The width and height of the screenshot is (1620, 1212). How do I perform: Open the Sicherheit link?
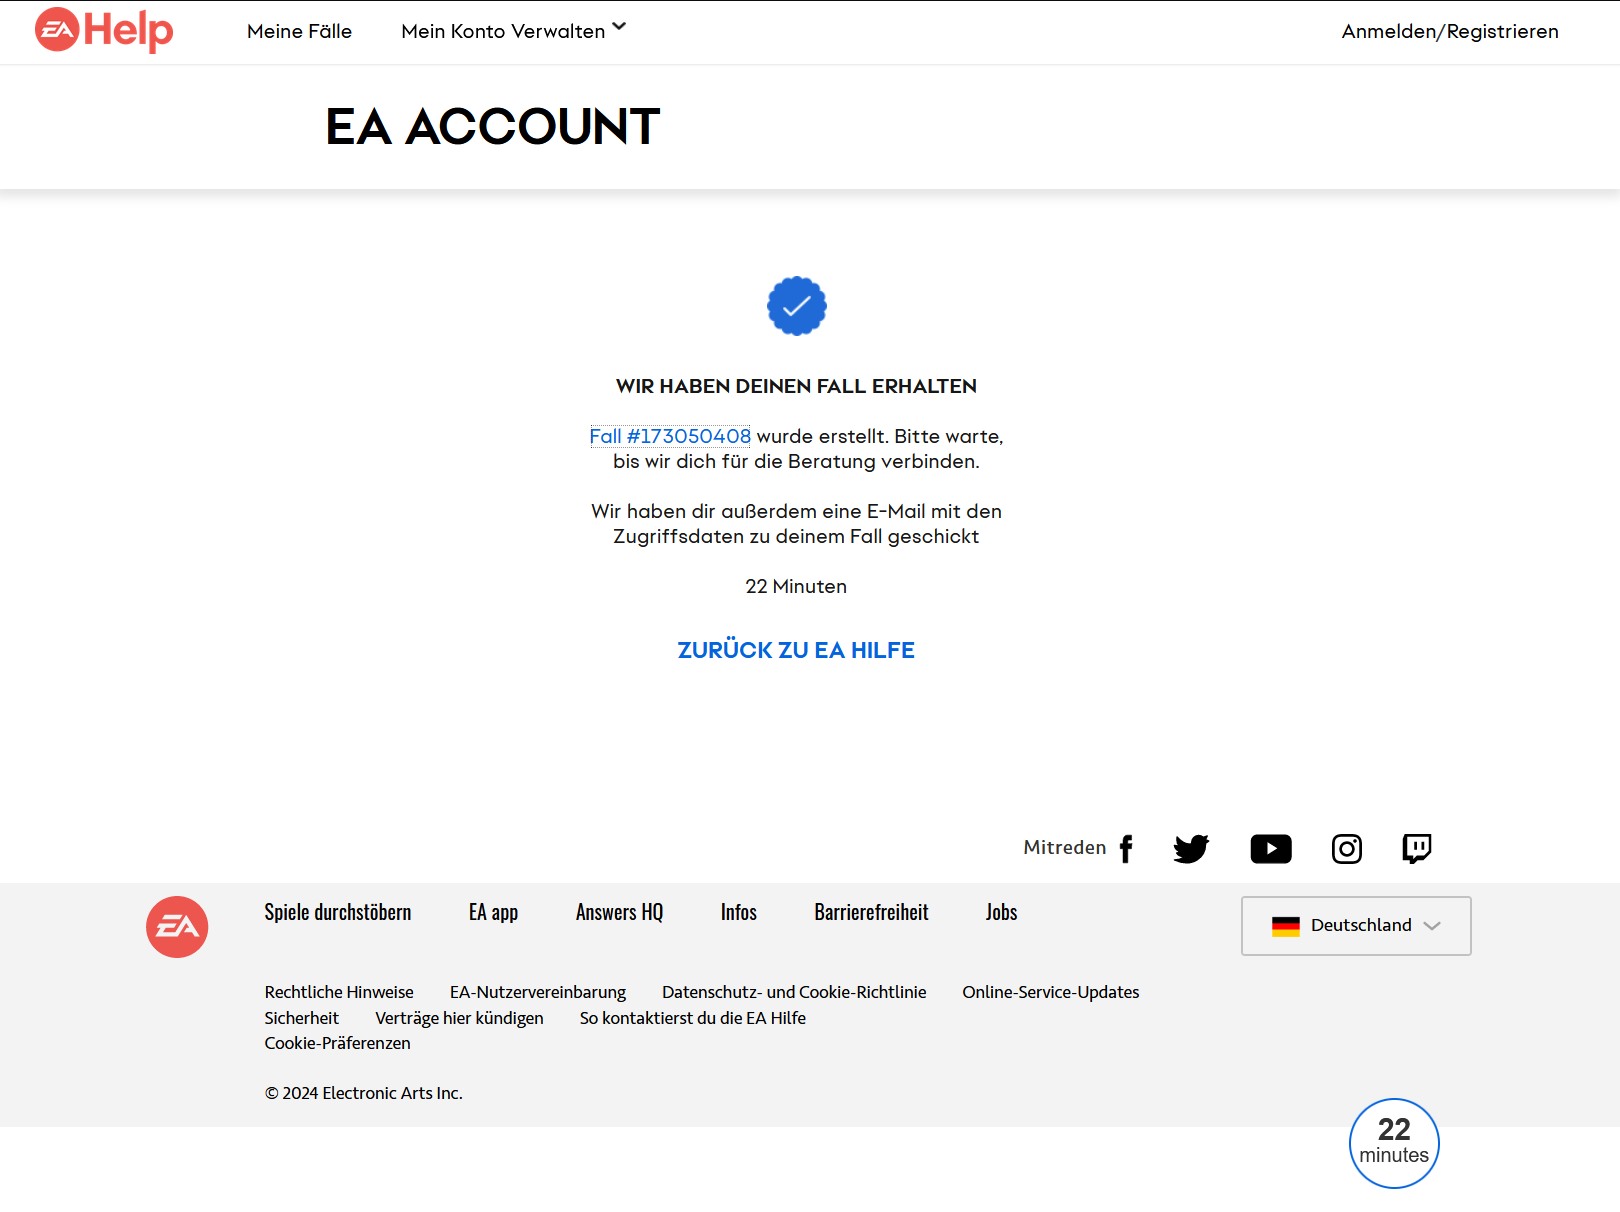(x=302, y=1018)
